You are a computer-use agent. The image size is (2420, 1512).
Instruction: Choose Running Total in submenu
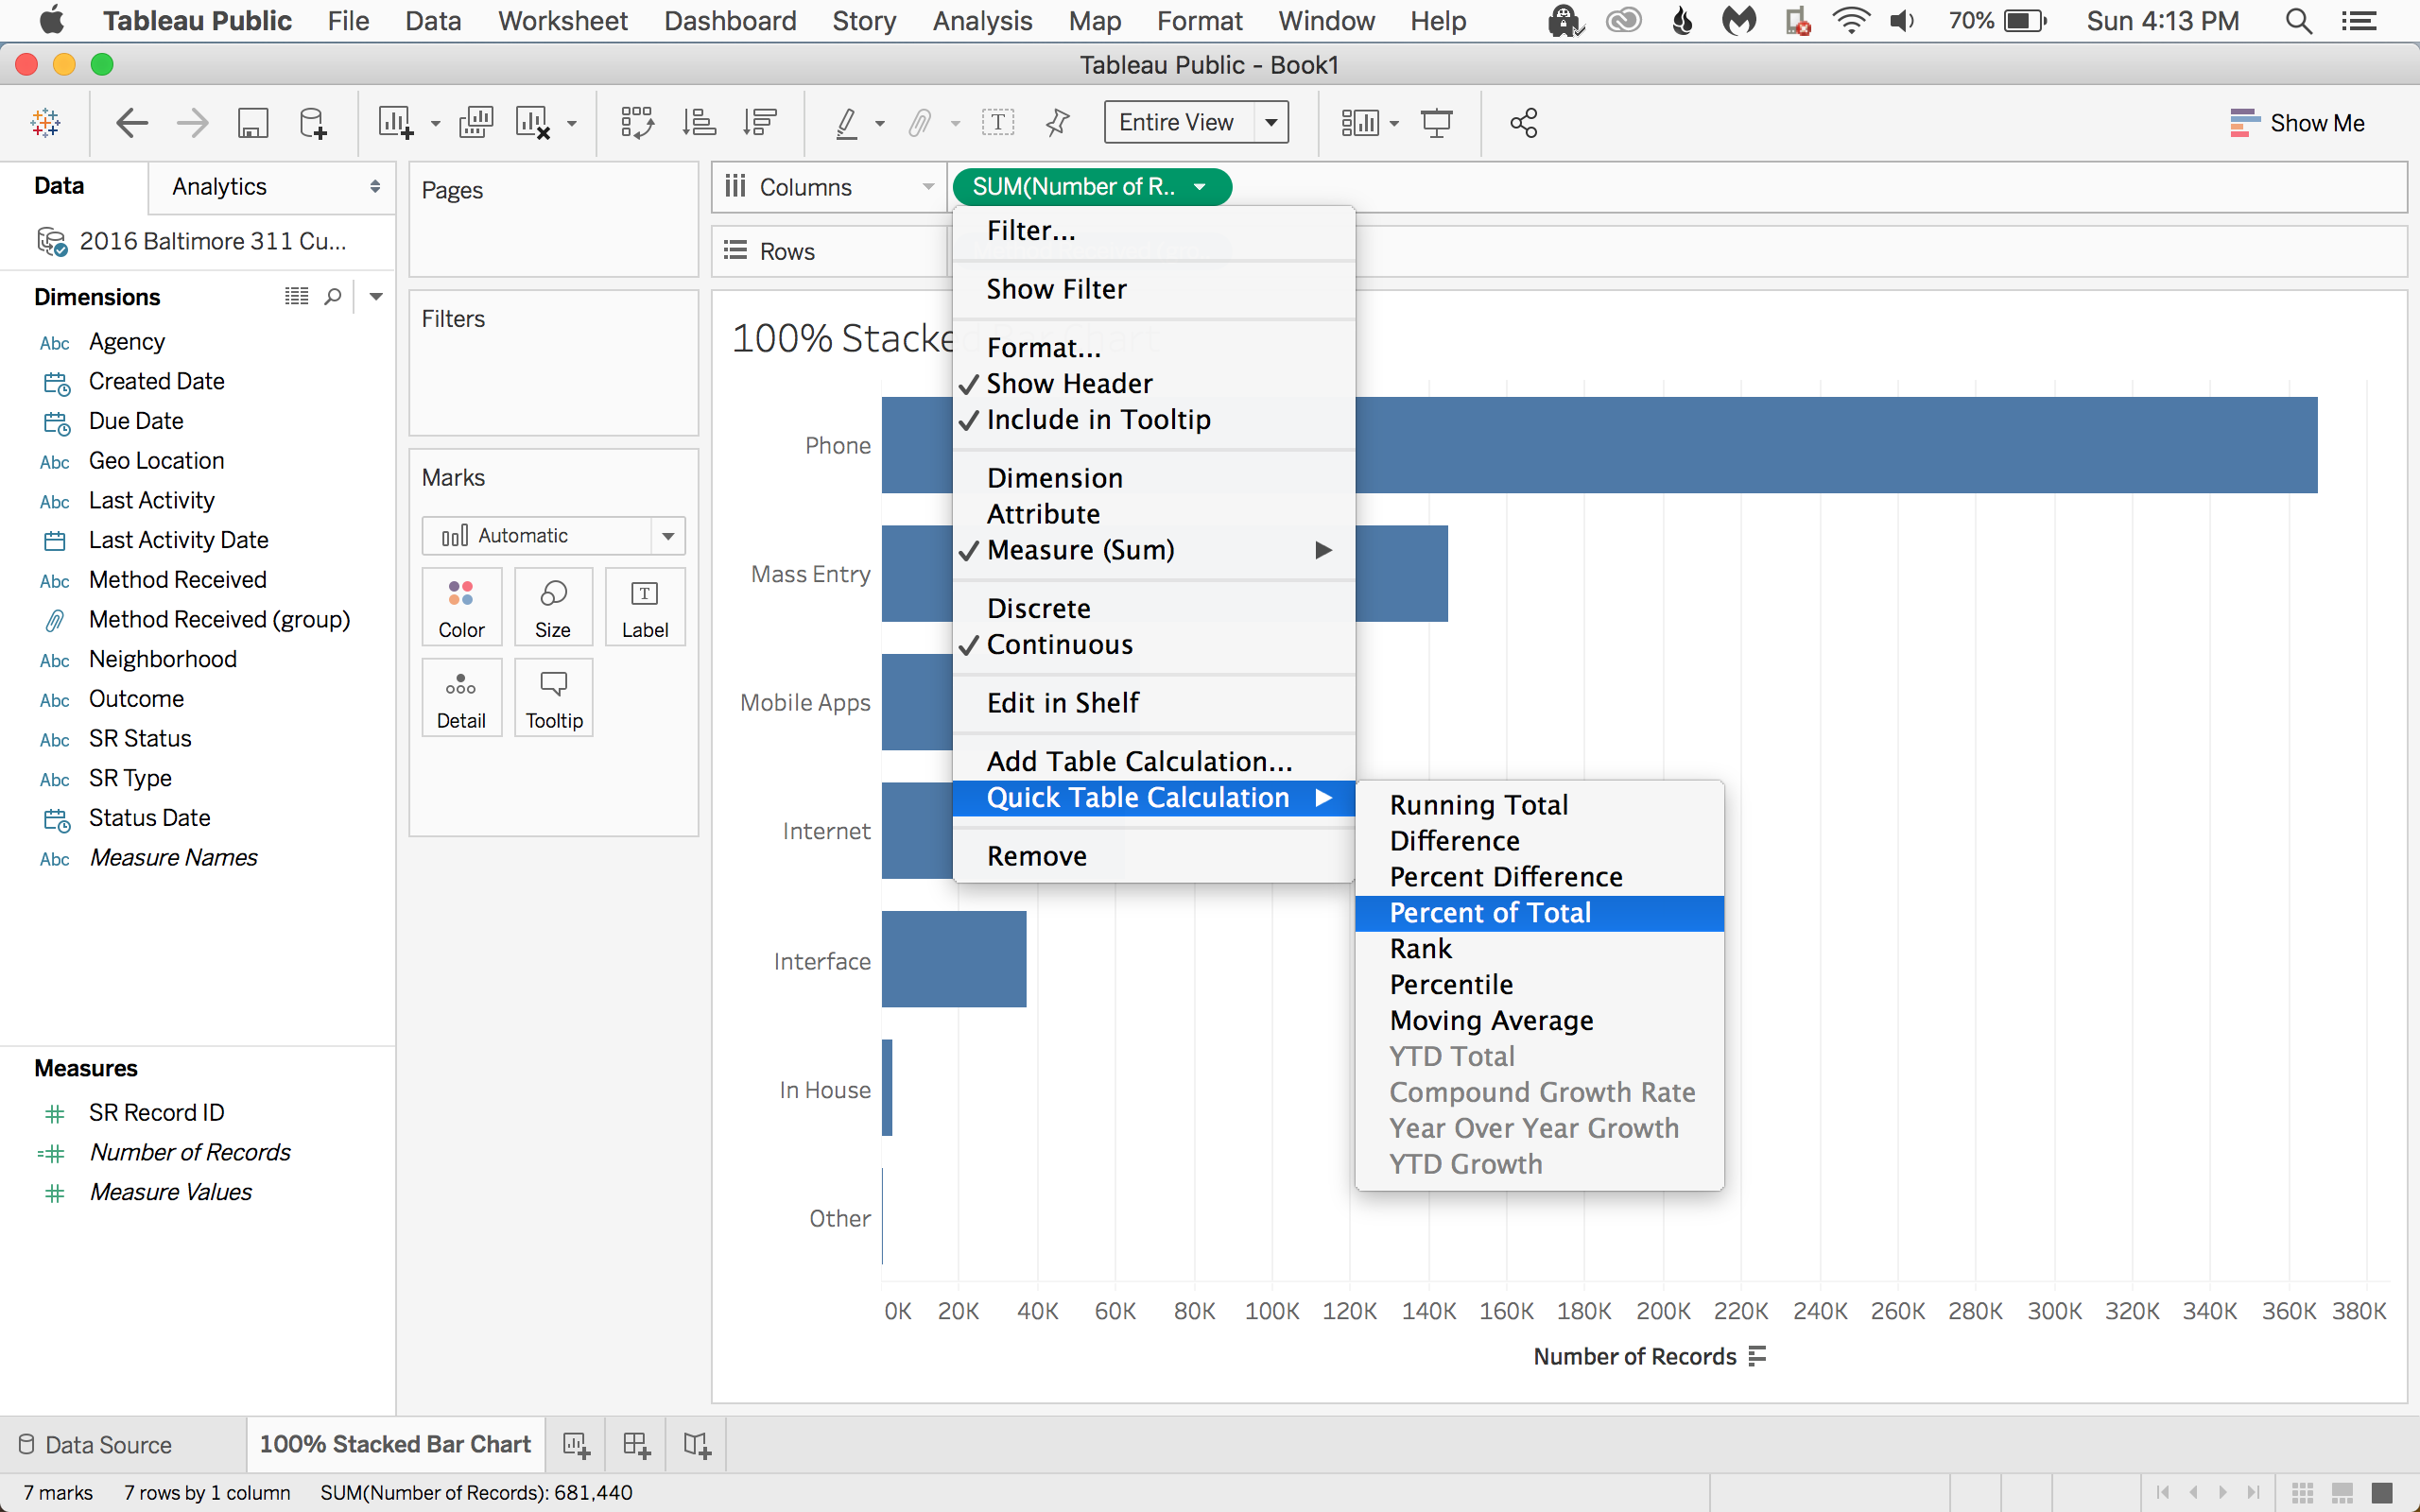coord(1539,805)
